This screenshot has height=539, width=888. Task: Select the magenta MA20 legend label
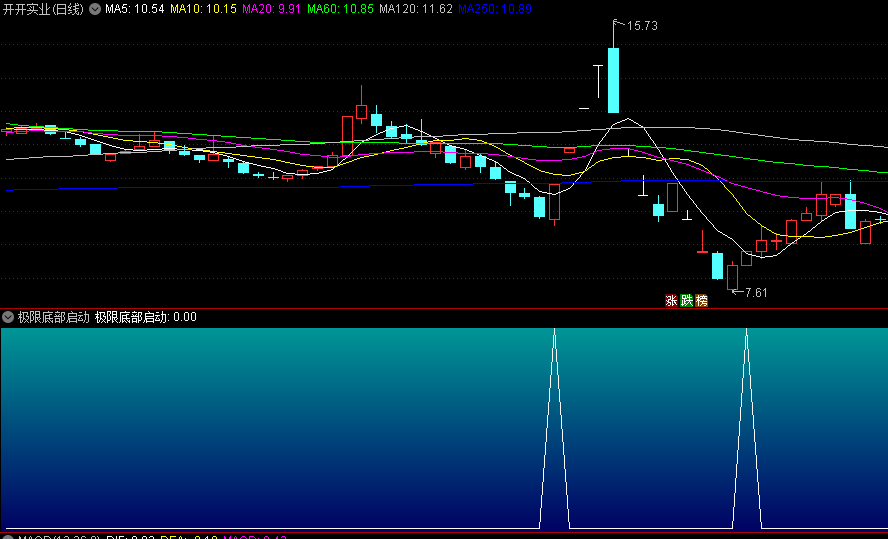(x=270, y=9)
